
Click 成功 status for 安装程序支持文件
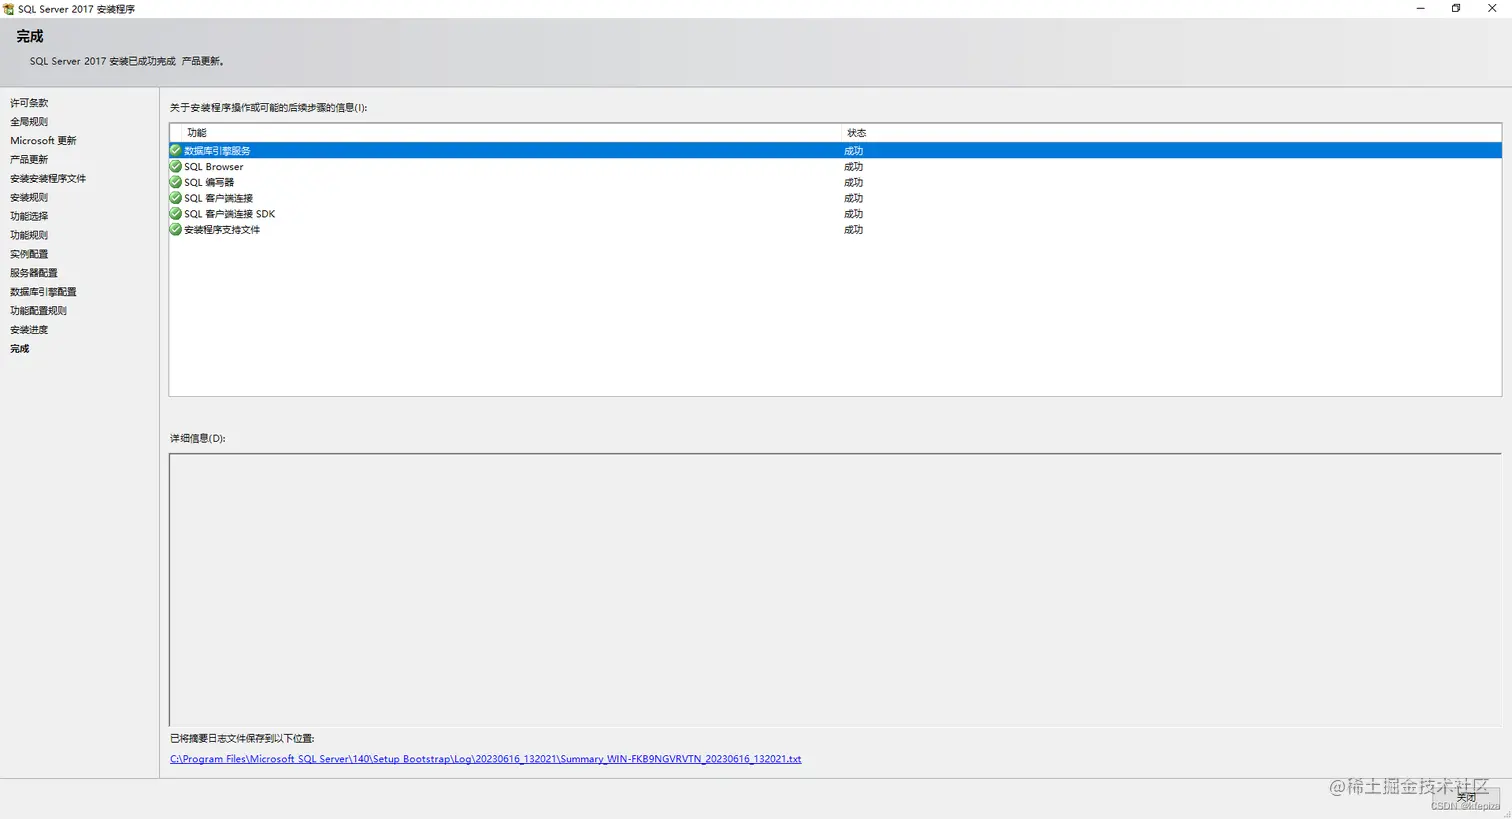pos(853,229)
